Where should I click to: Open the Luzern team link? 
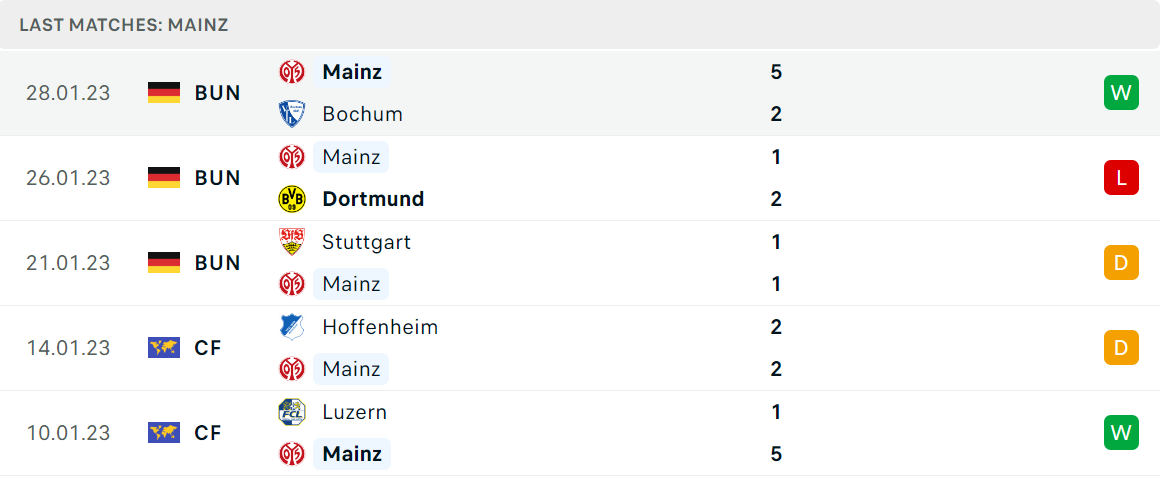point(355,412)
